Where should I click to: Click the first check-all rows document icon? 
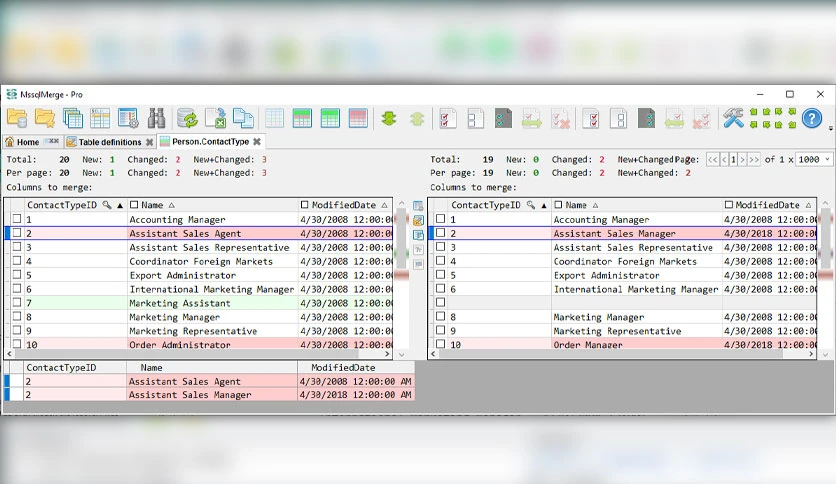(x=447, y=118)
